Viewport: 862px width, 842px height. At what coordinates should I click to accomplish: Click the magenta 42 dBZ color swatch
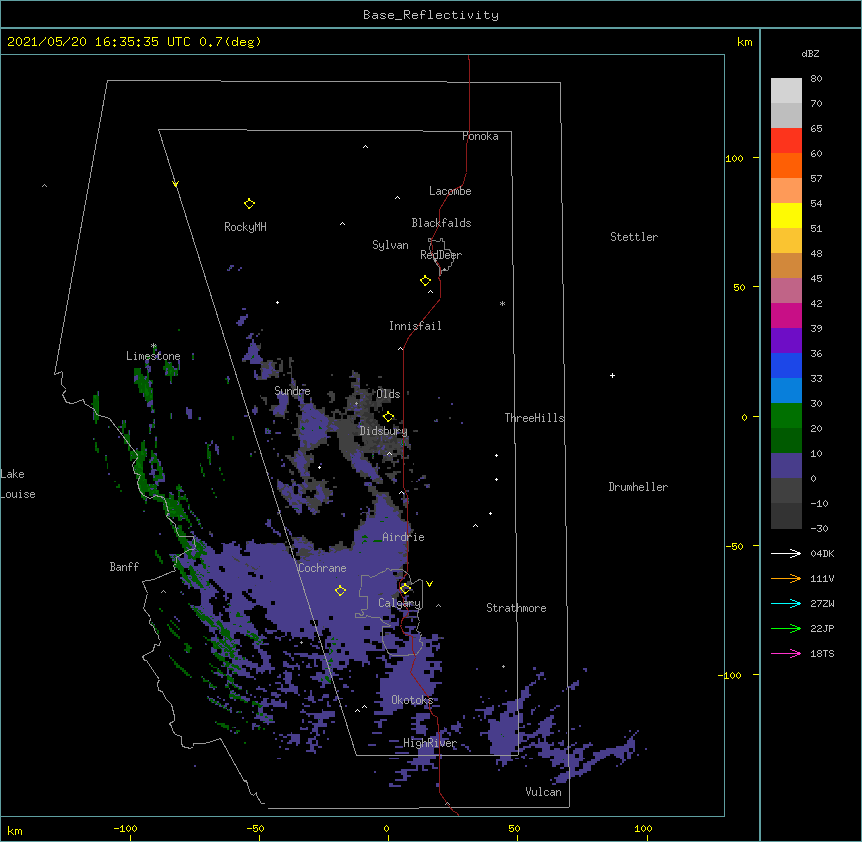pyautogui.click(x=786, y=315)
